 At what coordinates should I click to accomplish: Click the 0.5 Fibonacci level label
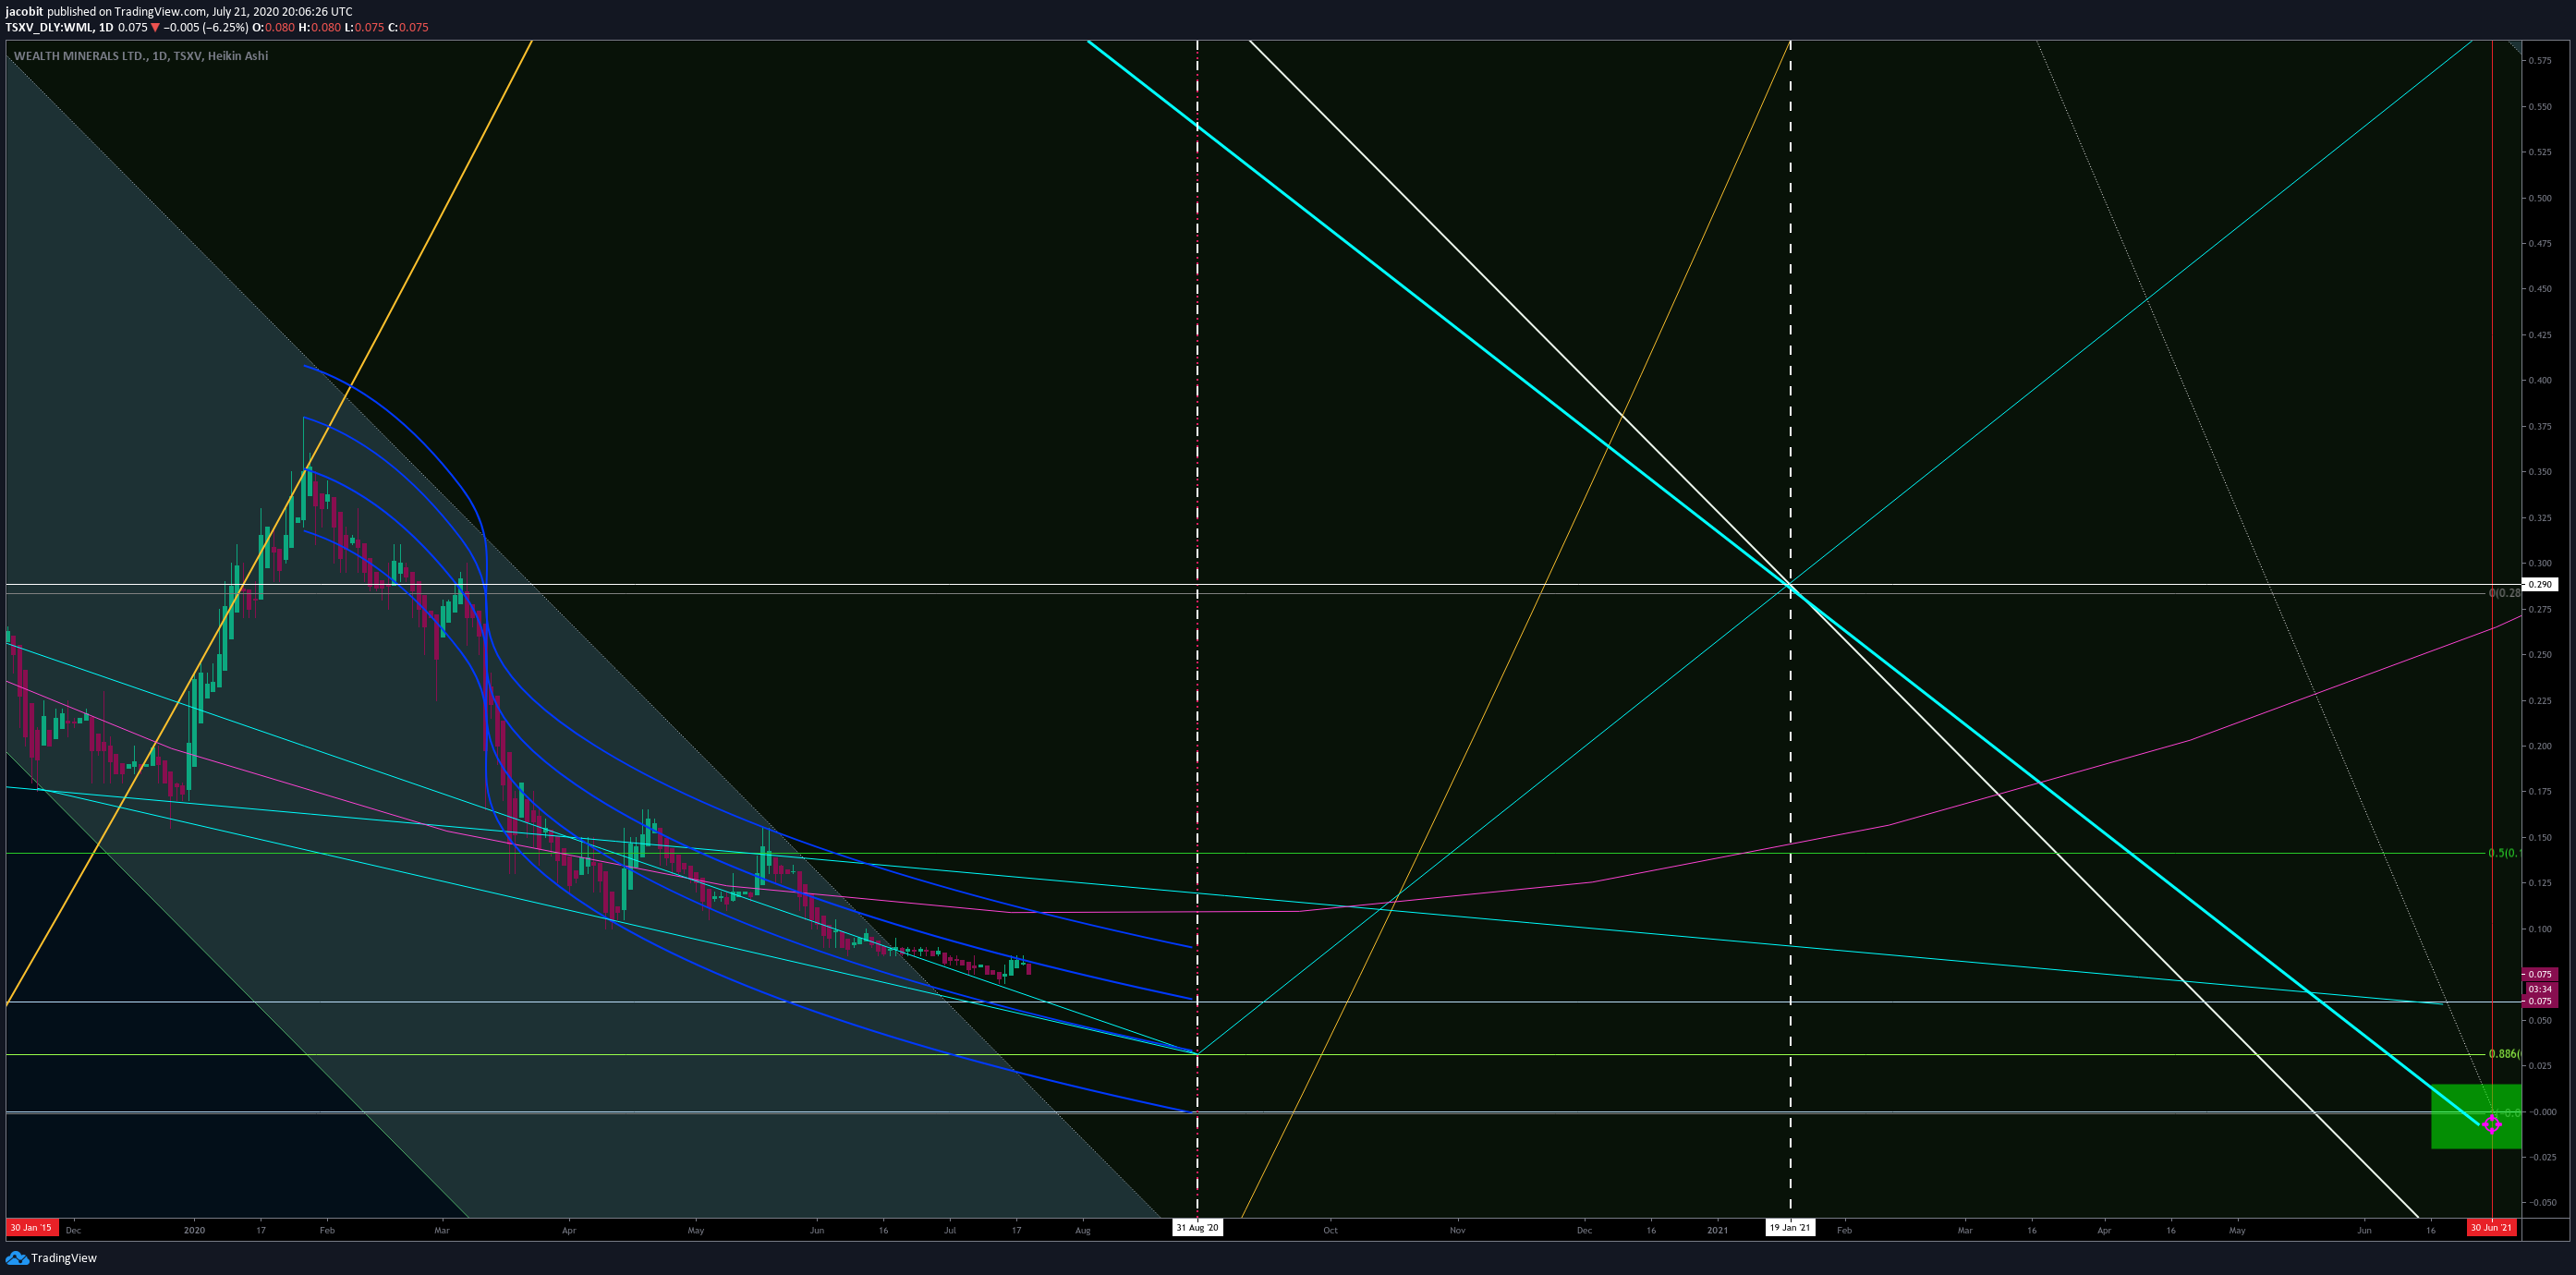coord(2504,853)
